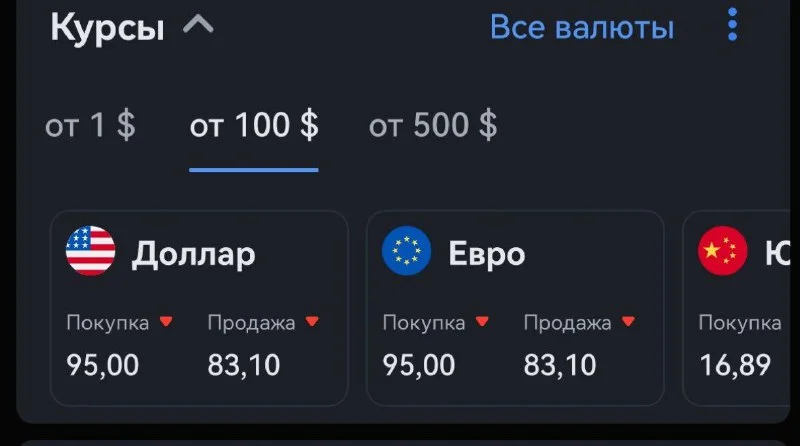Select the от 100 $ tab
Viewport: 800px width, 446px height.
click(x=254, y=126)
